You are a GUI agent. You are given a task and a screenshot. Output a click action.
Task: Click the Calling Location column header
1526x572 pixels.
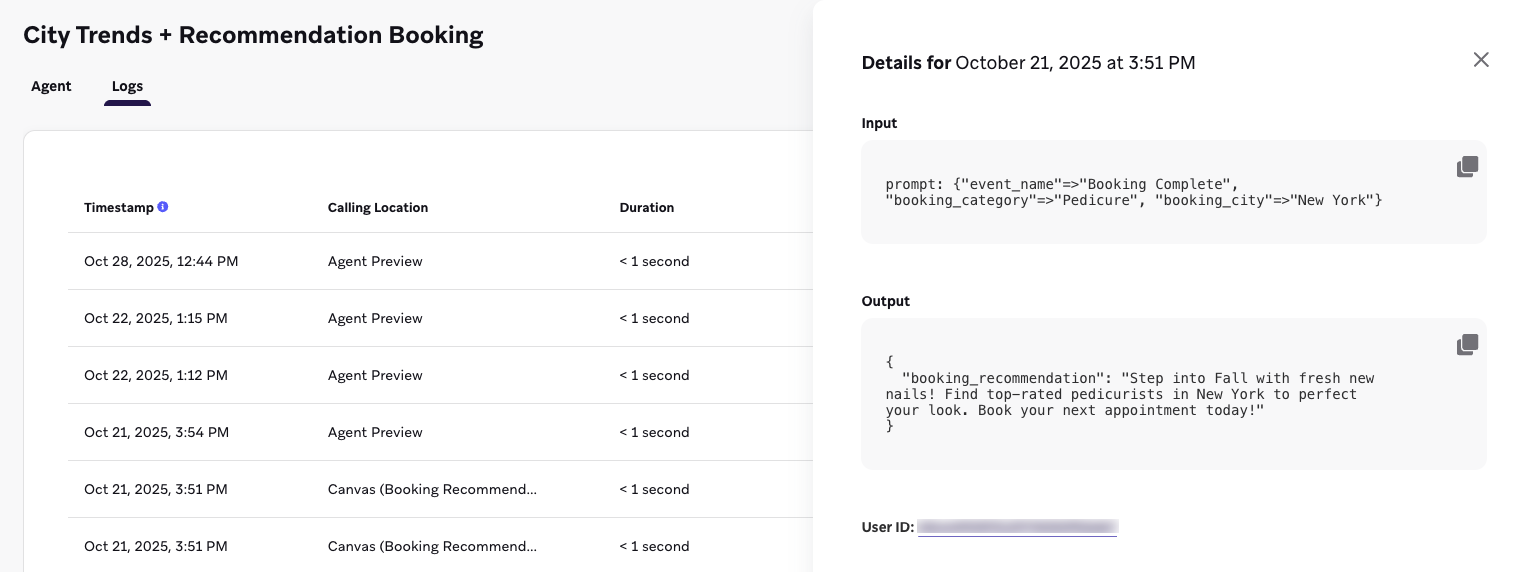pos(377,208)
